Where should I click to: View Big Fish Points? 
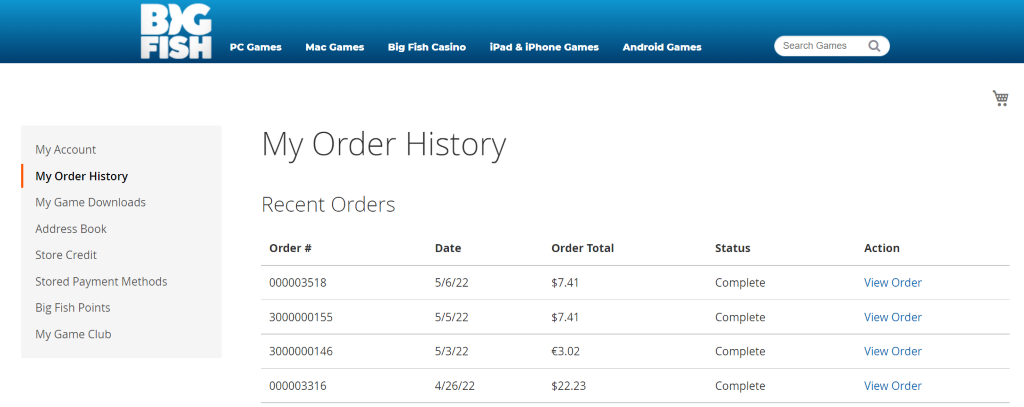point(73,308)
